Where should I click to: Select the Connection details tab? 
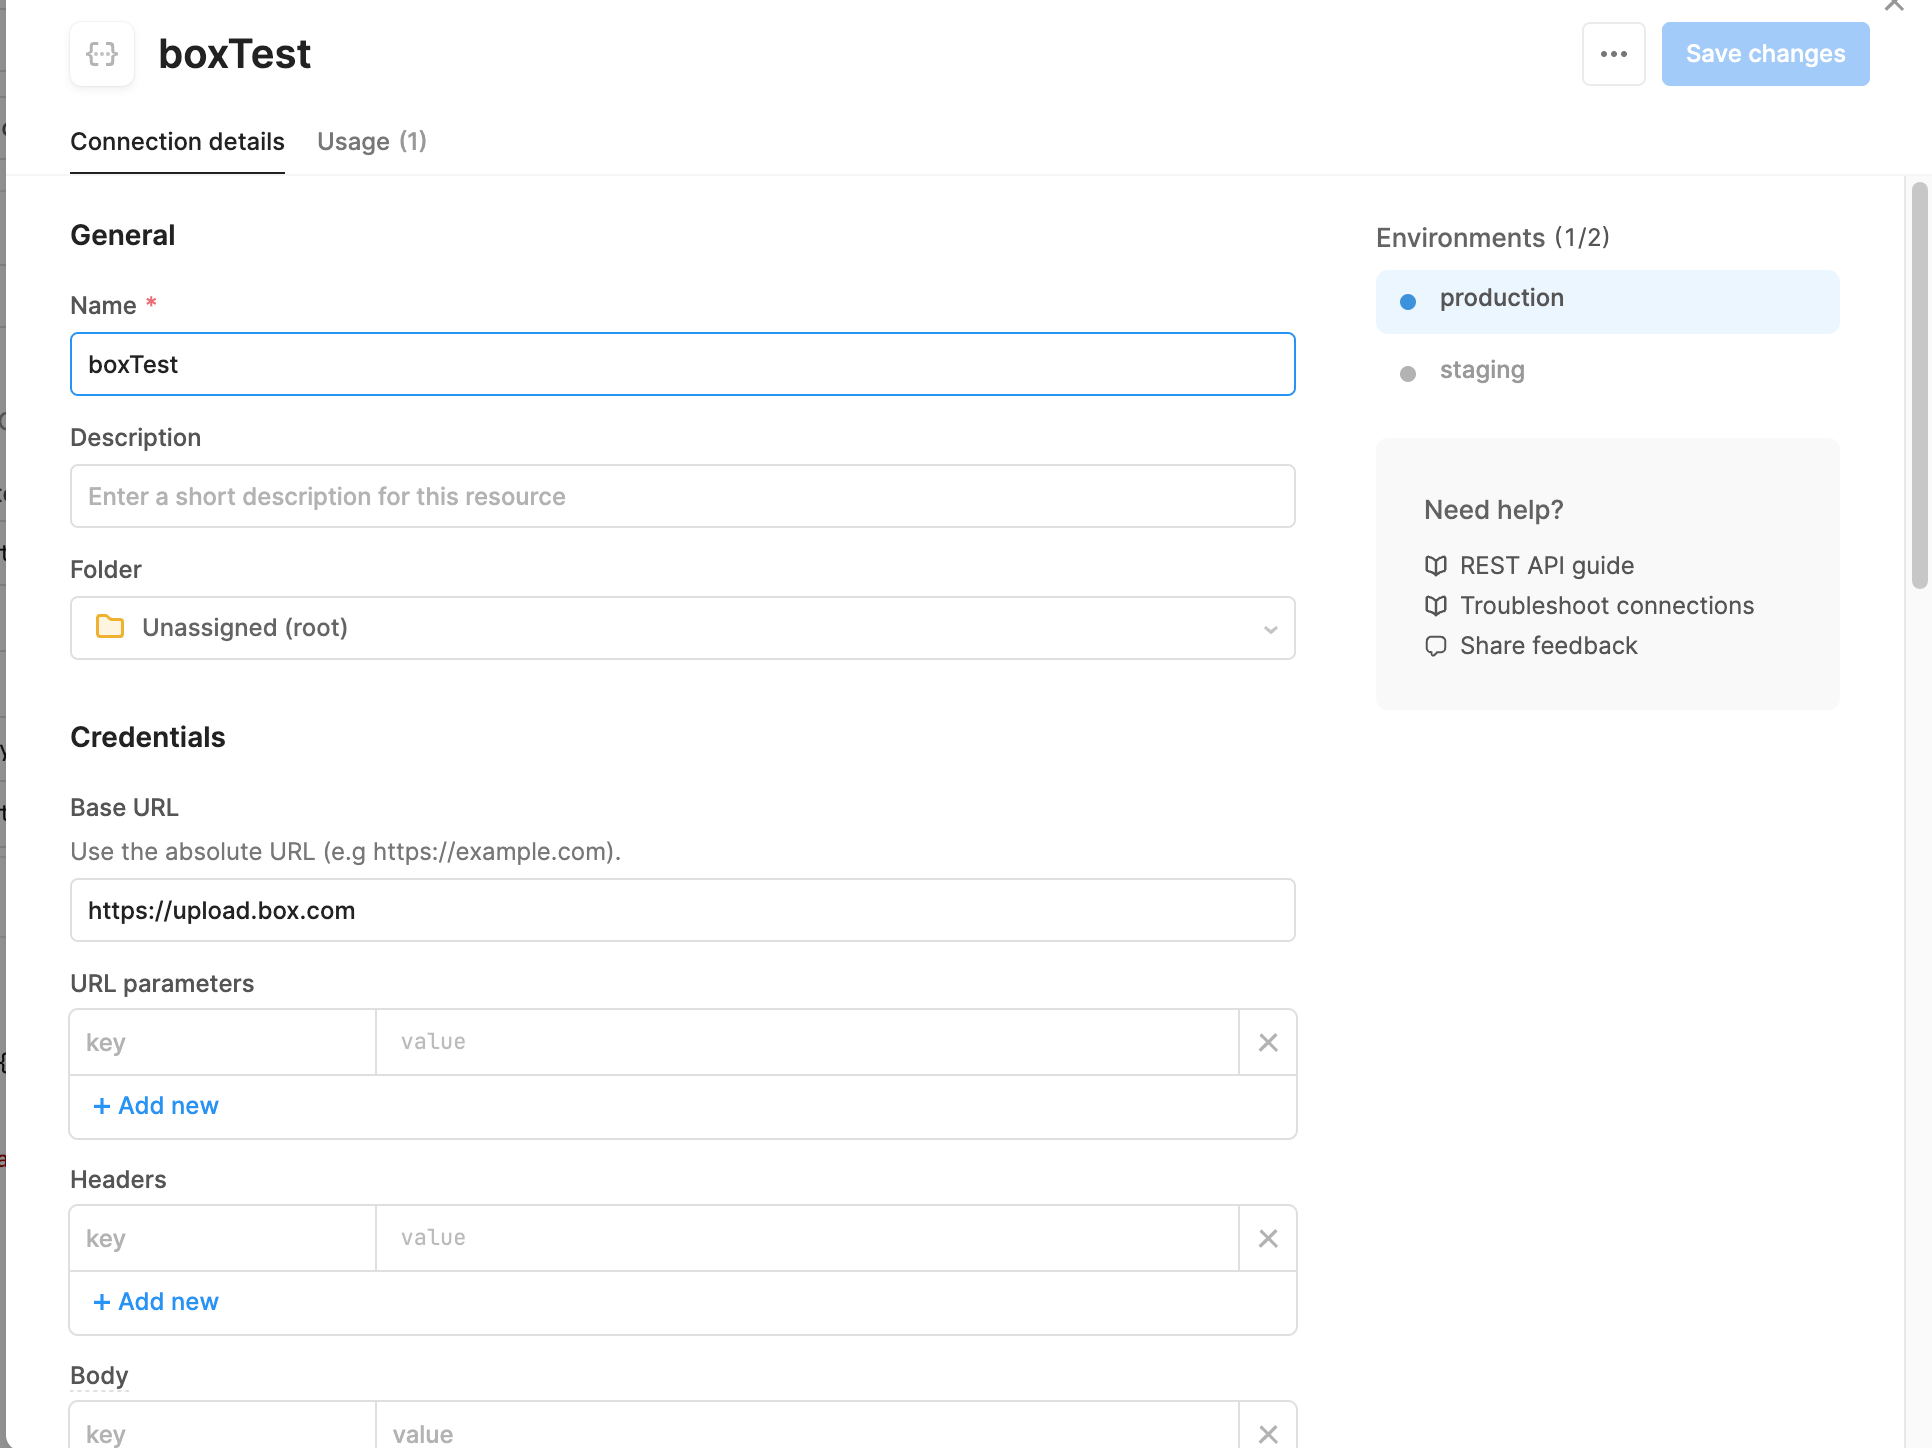178,141
